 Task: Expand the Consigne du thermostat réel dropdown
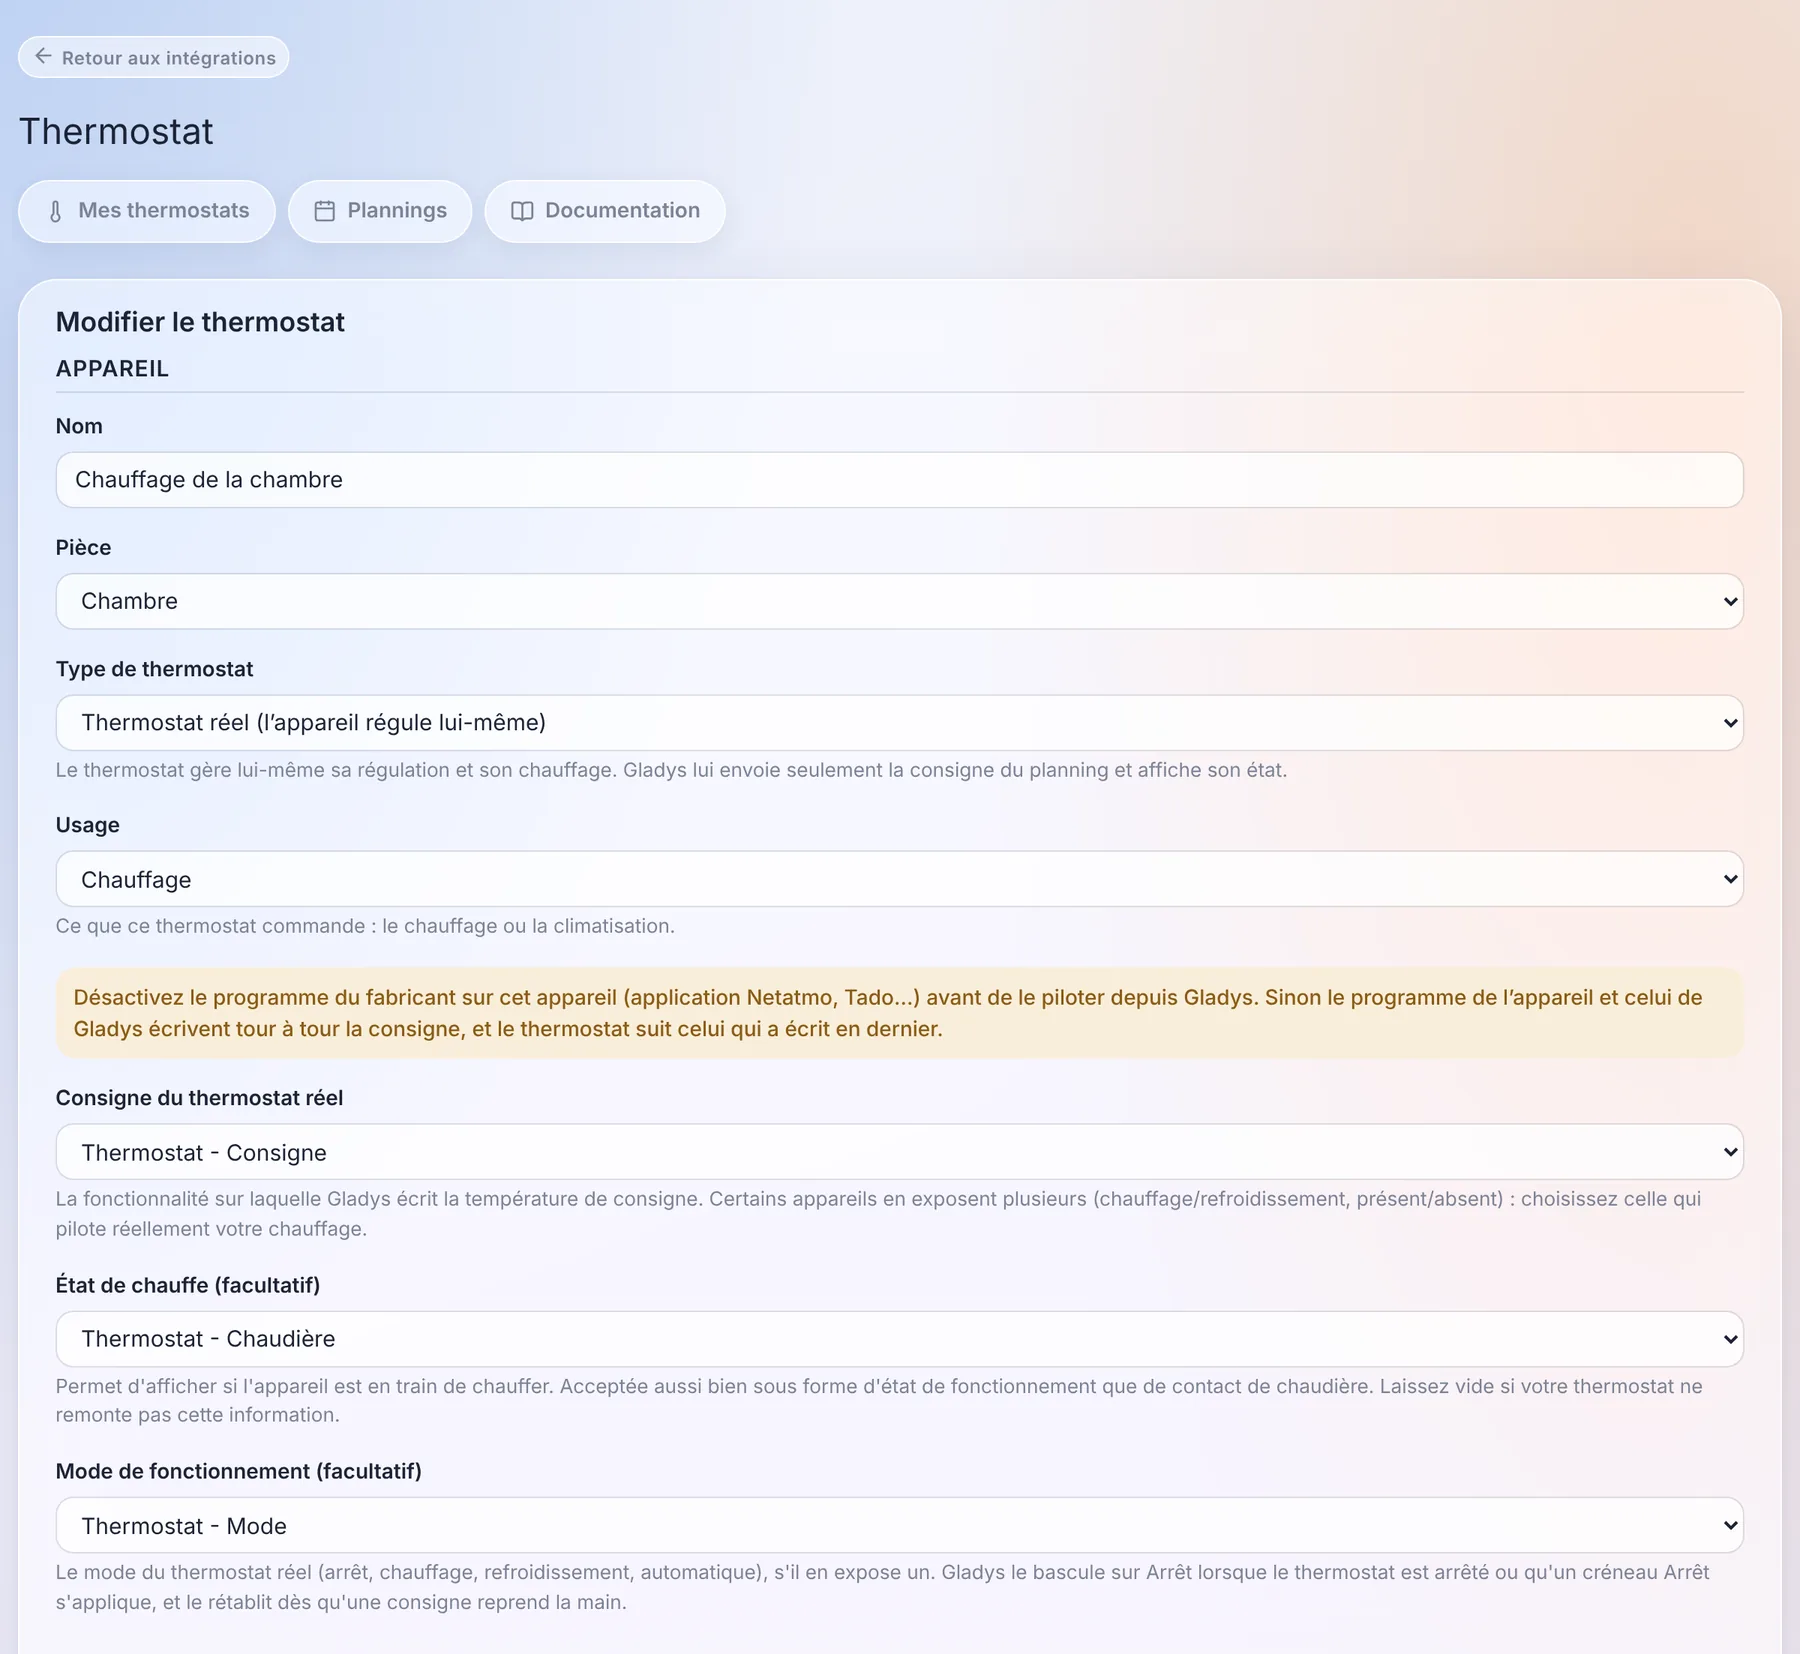click(x=900, y=1152)
